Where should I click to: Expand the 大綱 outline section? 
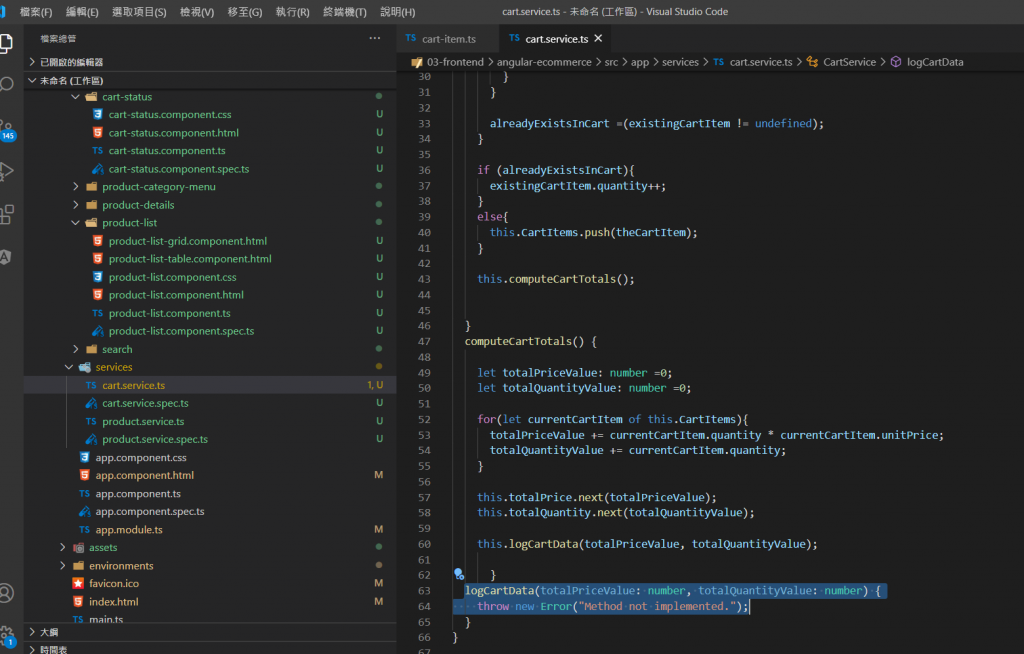point(49,632)
